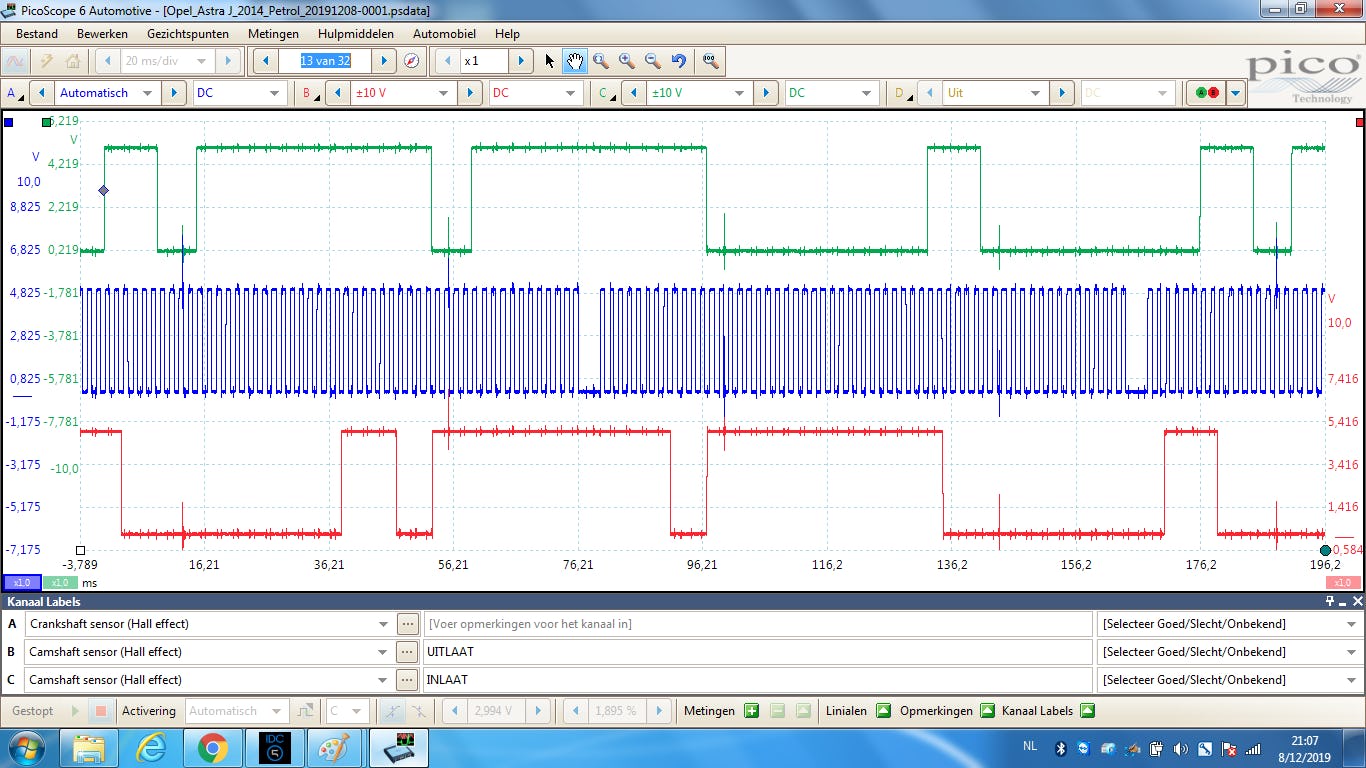Select the arrow pointer tool
1366x768 pixels.
[x=549, y=61]
